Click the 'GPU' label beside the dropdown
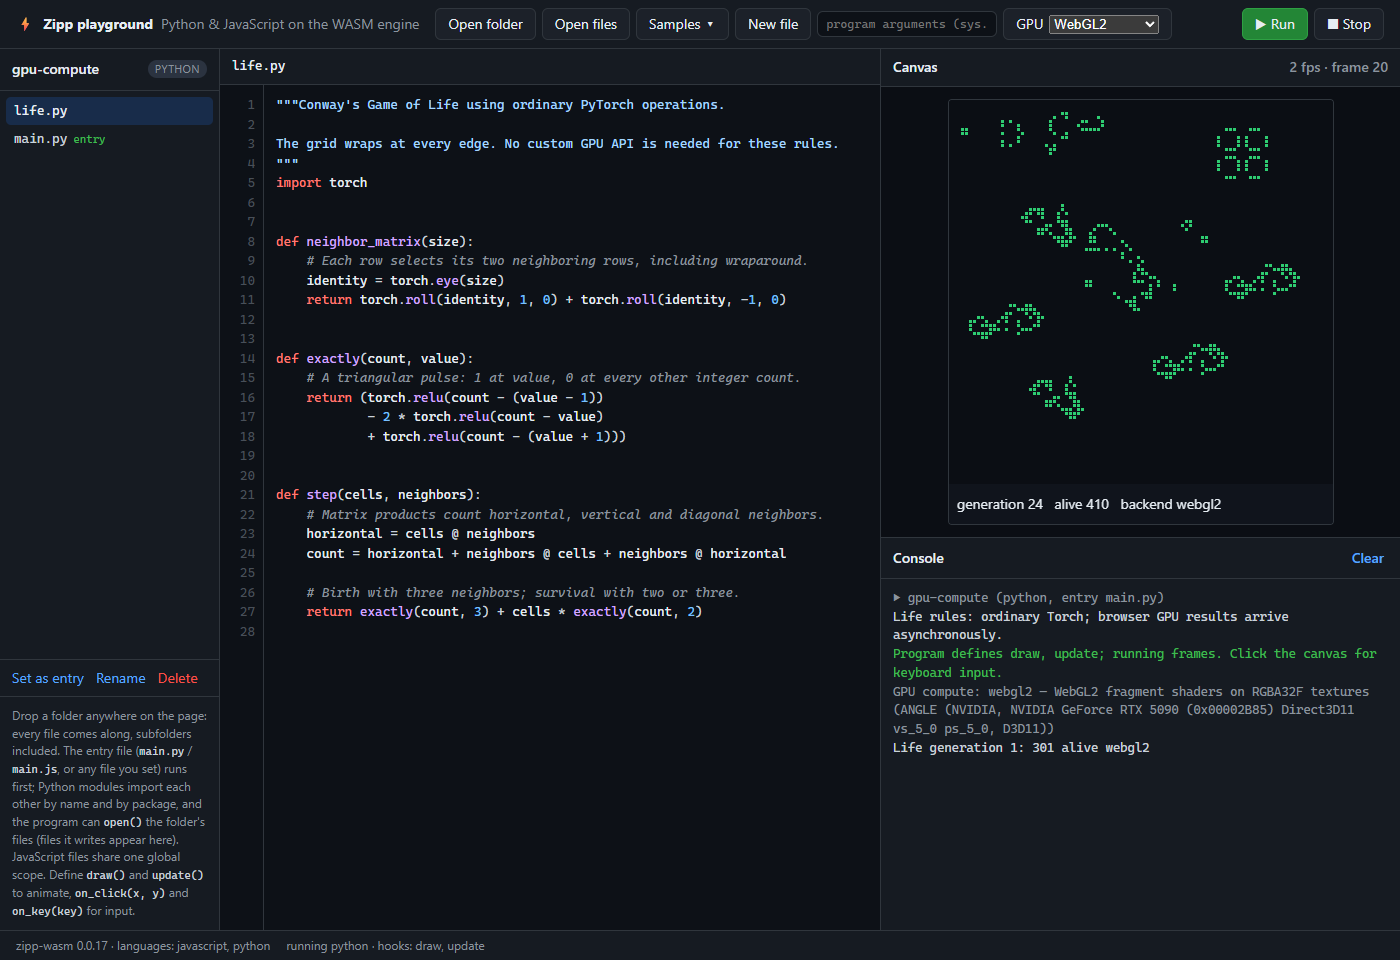 tap(1029, 24)
